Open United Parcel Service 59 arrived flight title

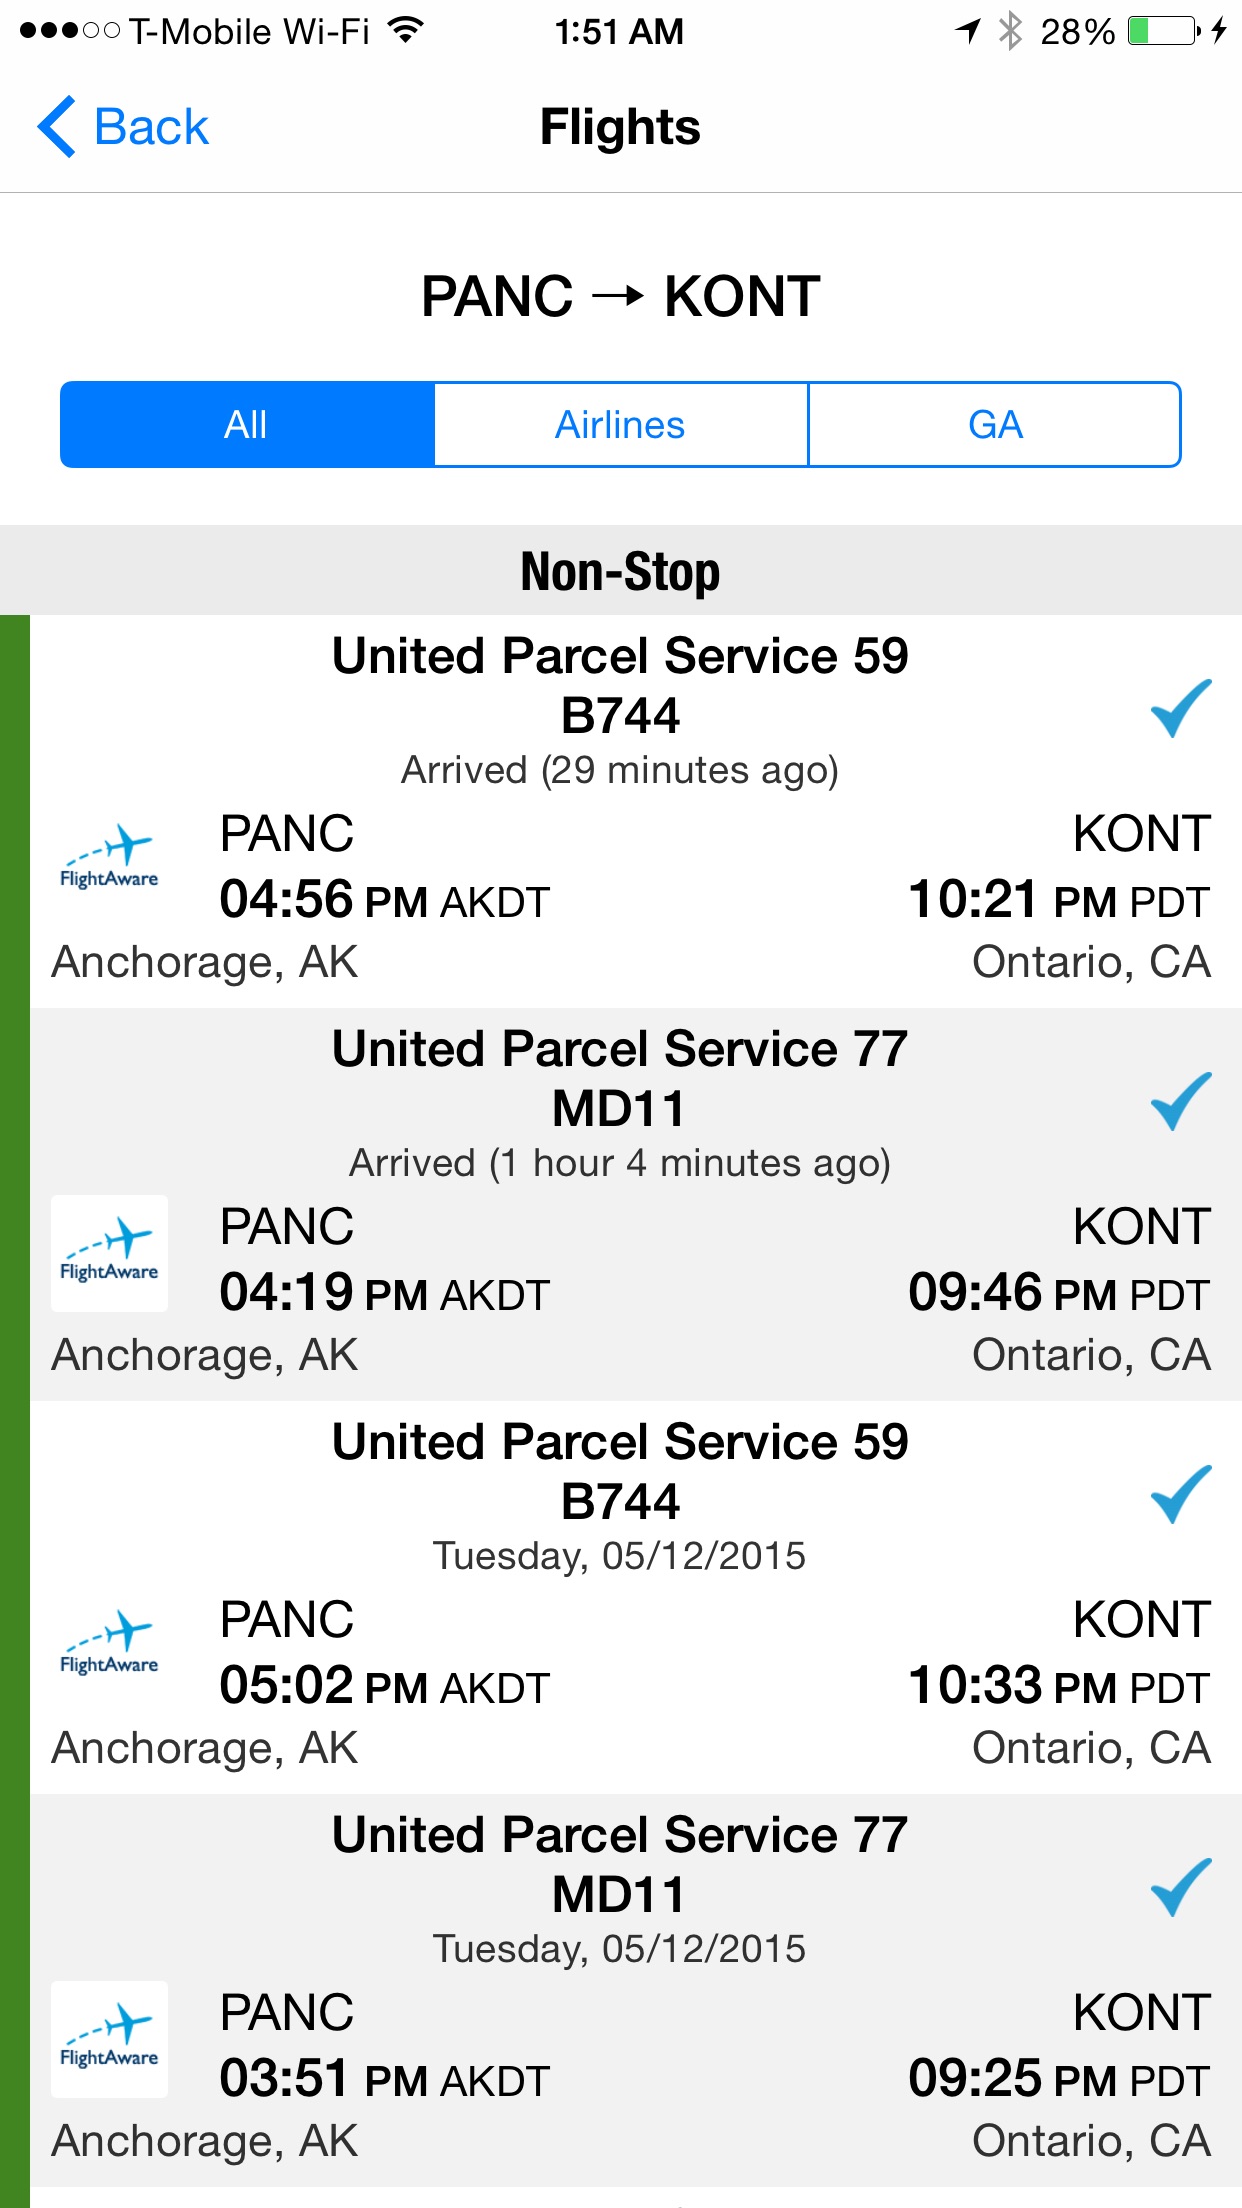[620, 656]
